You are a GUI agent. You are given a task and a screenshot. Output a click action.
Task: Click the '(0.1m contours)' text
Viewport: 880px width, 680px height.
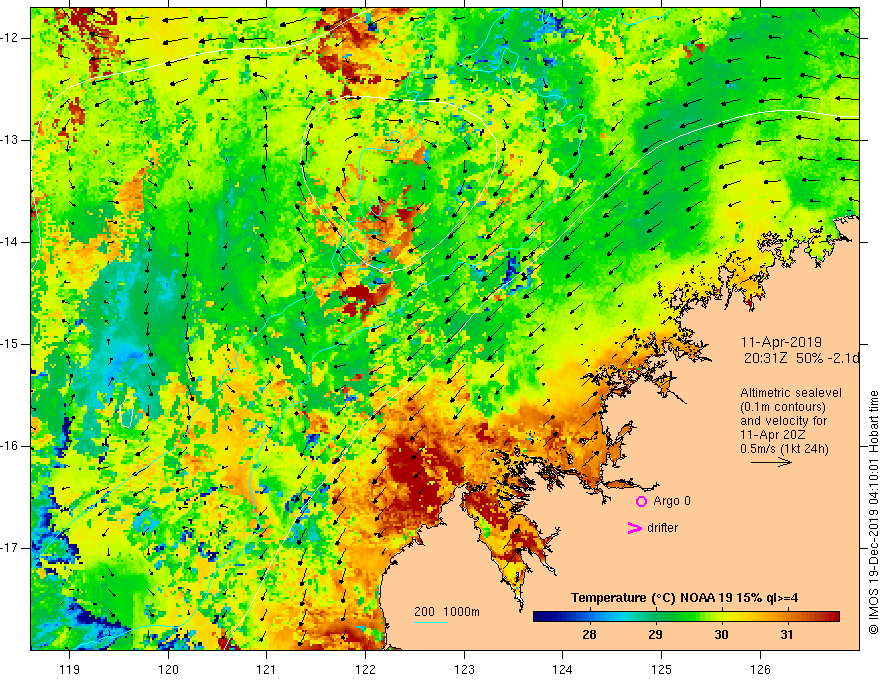tap(783, 407)
